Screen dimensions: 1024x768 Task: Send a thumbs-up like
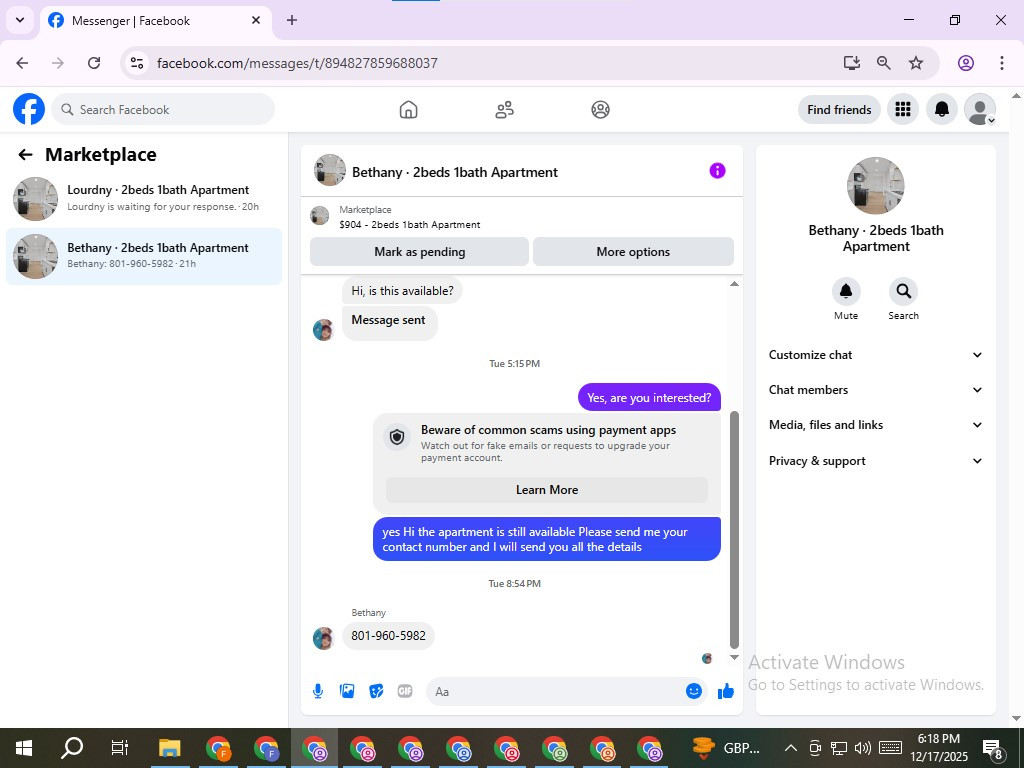pyautogui.click(x=726, y=691)
